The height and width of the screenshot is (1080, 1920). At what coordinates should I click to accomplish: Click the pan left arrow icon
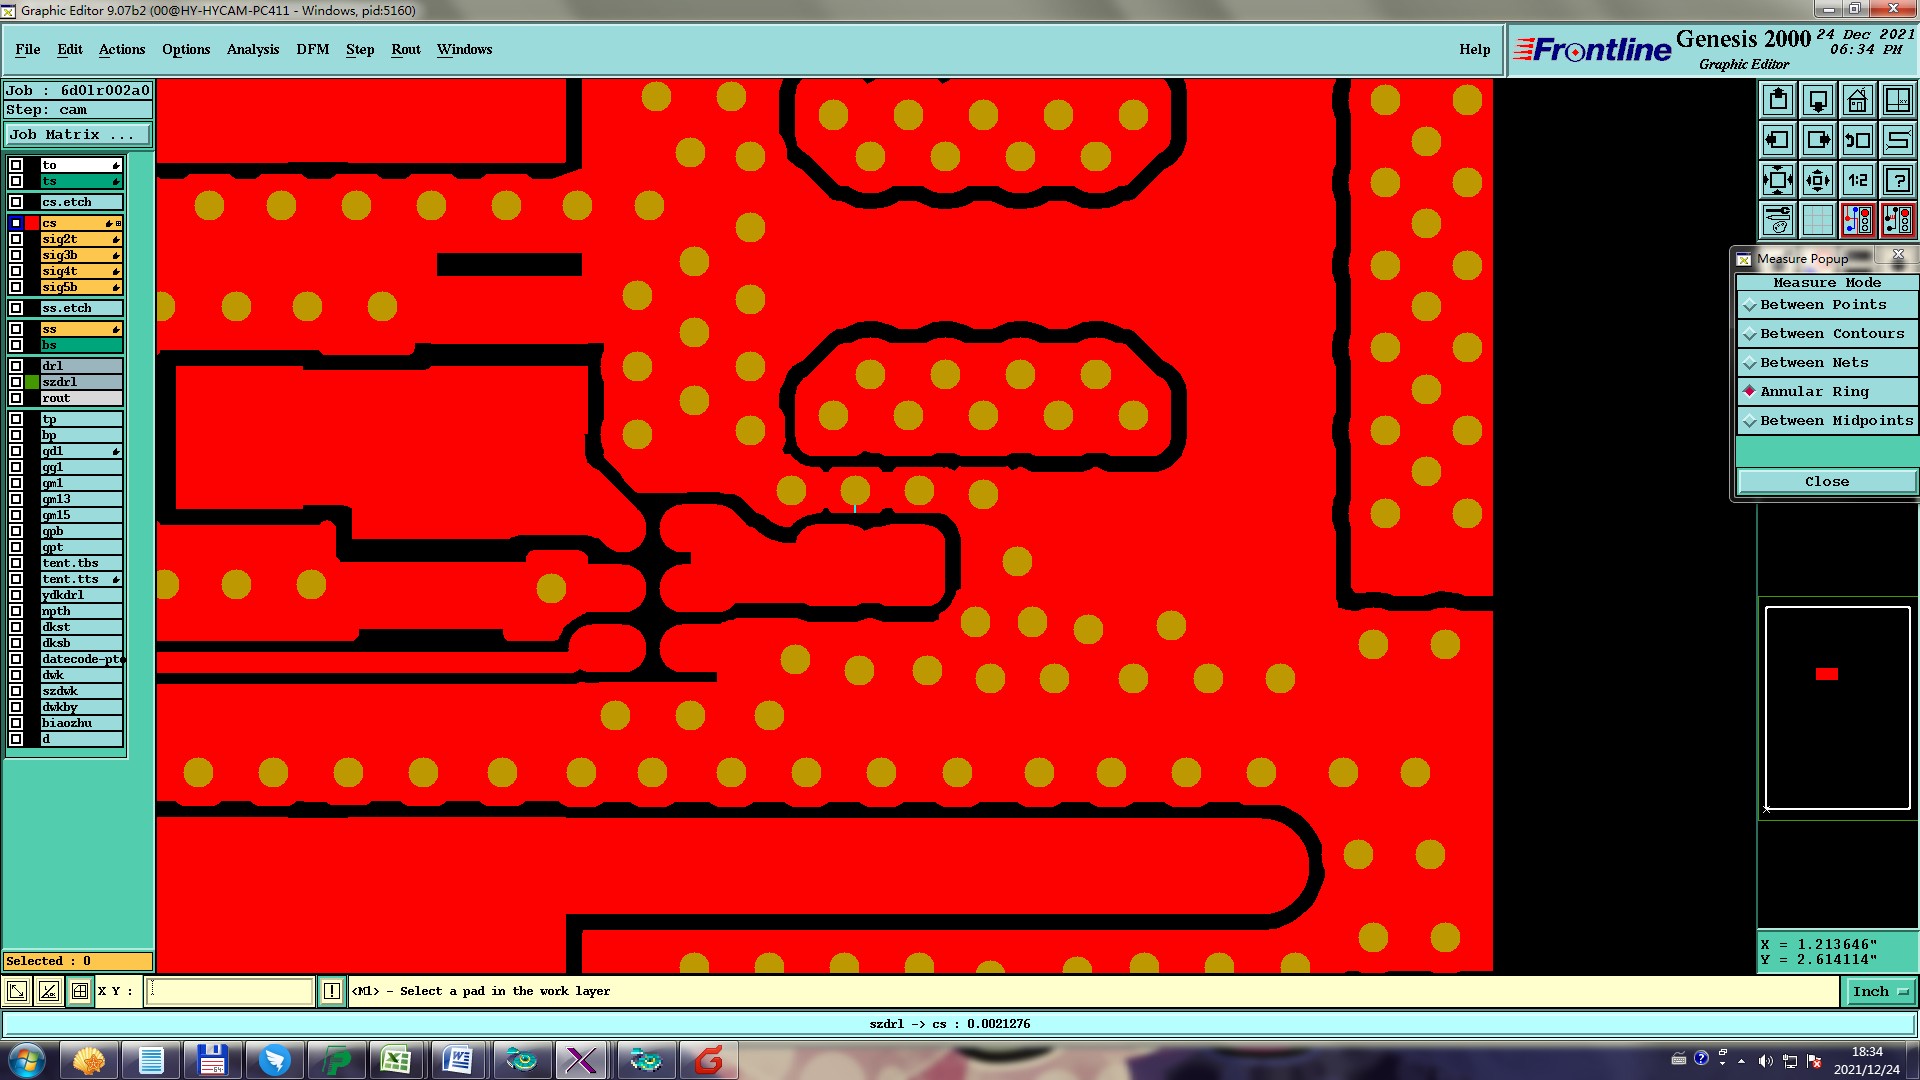1778,140
